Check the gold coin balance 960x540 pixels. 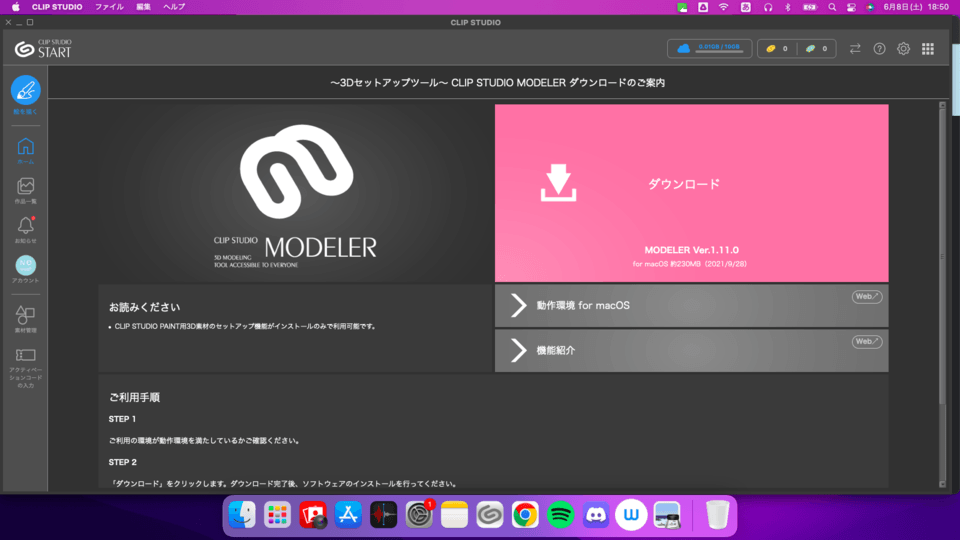point(776,48)
